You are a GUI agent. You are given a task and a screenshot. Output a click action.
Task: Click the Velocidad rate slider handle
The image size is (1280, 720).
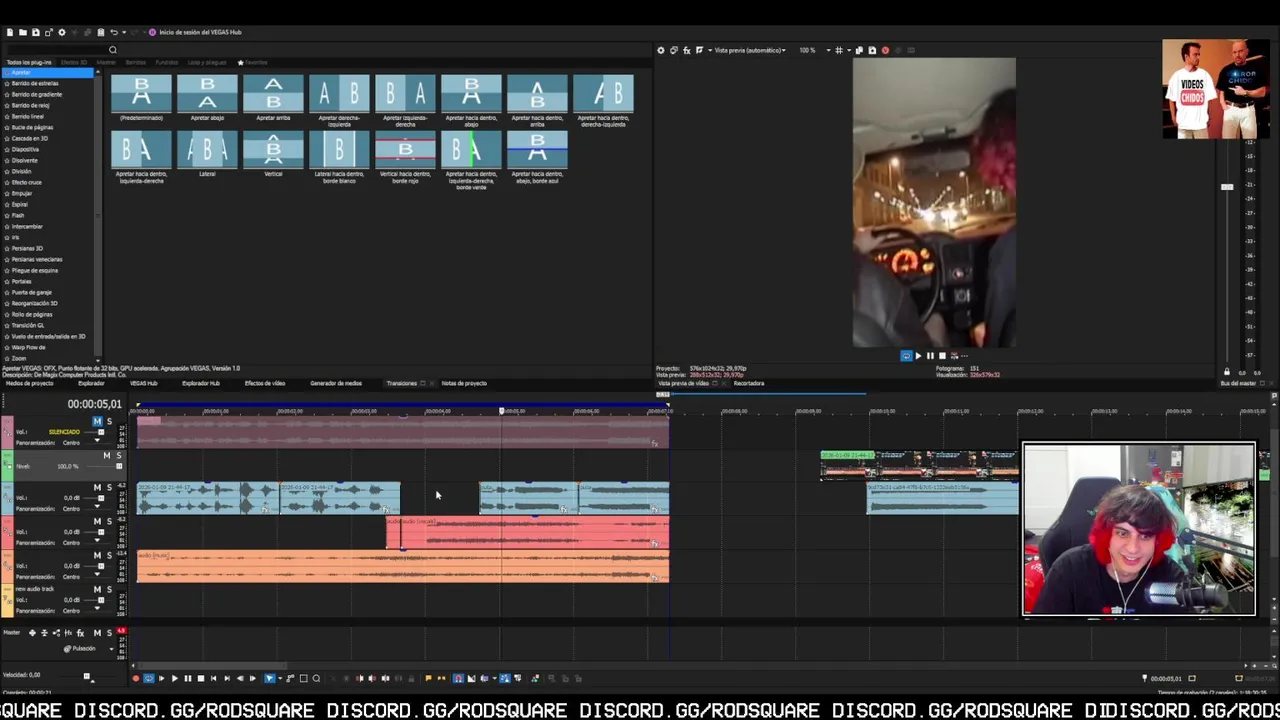pyautogui.click(x=86, y=676)
